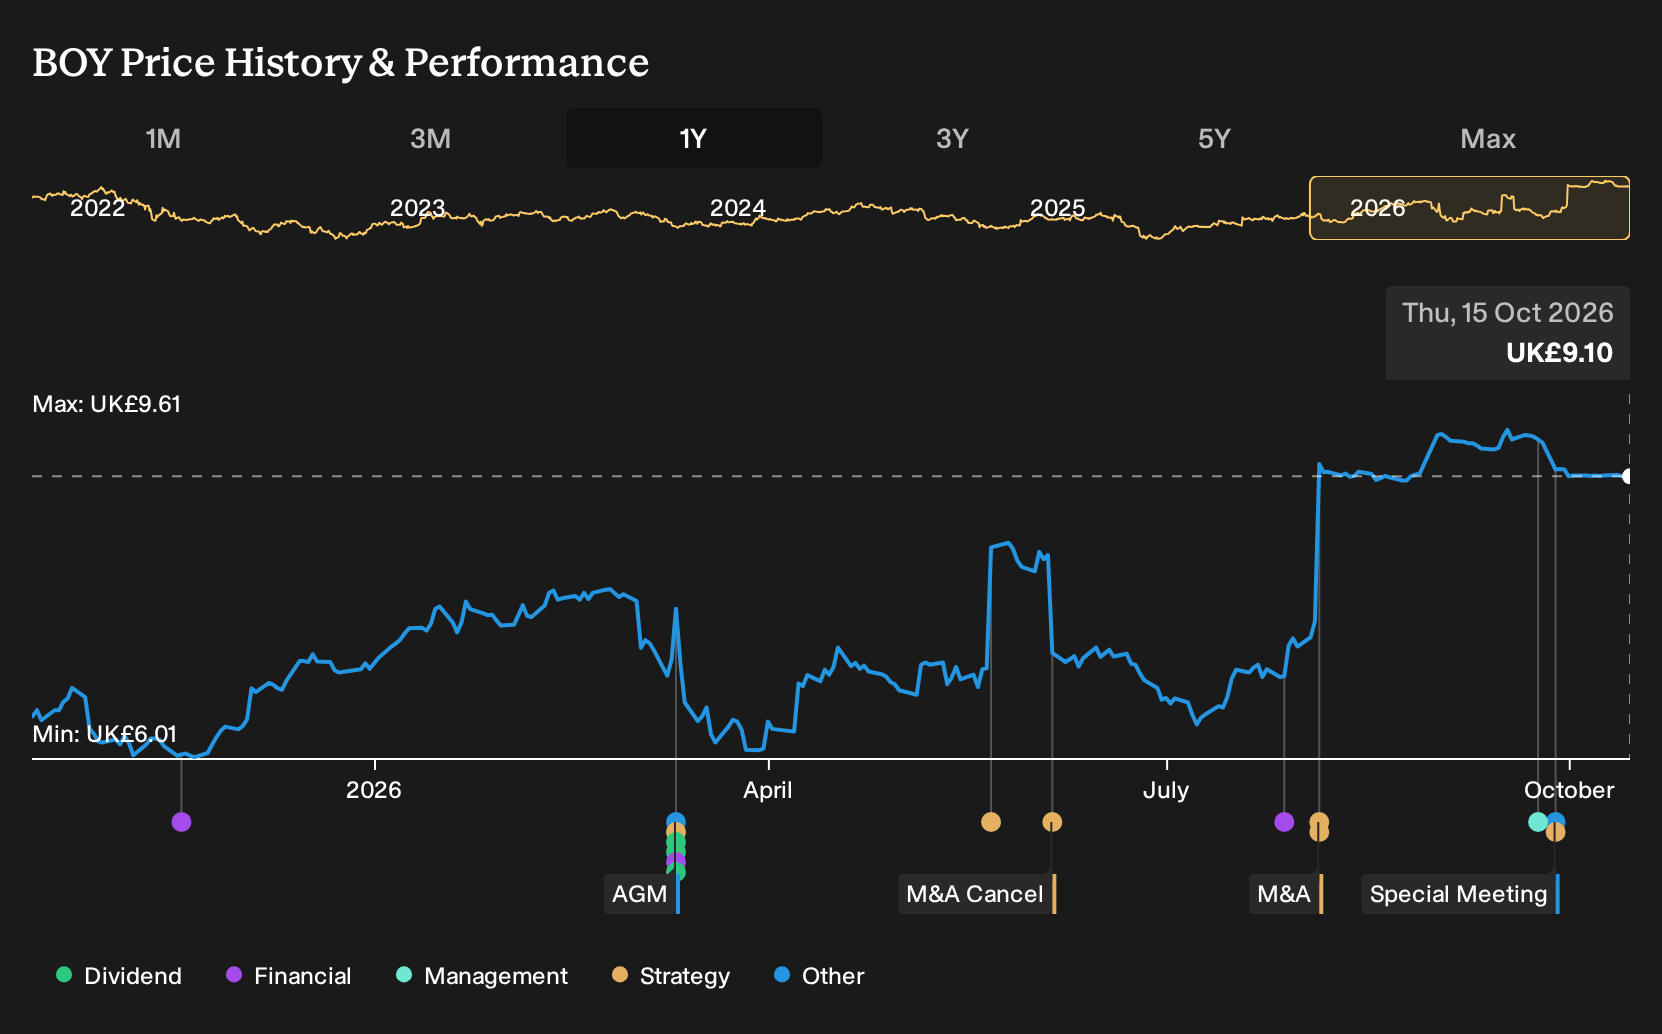
Task: Click the blue Other dot atop AGM stack
Action: click(676, 821)
